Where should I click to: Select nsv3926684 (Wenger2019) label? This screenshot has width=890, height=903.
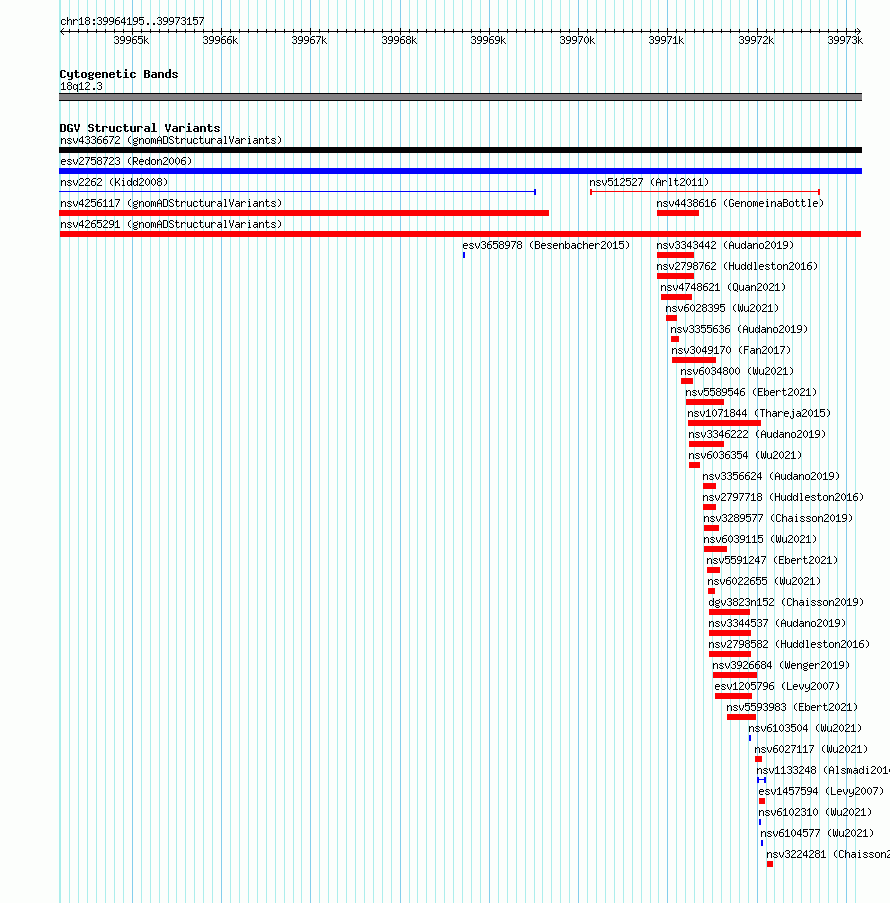pyautogui.click(x=781, y=666)
